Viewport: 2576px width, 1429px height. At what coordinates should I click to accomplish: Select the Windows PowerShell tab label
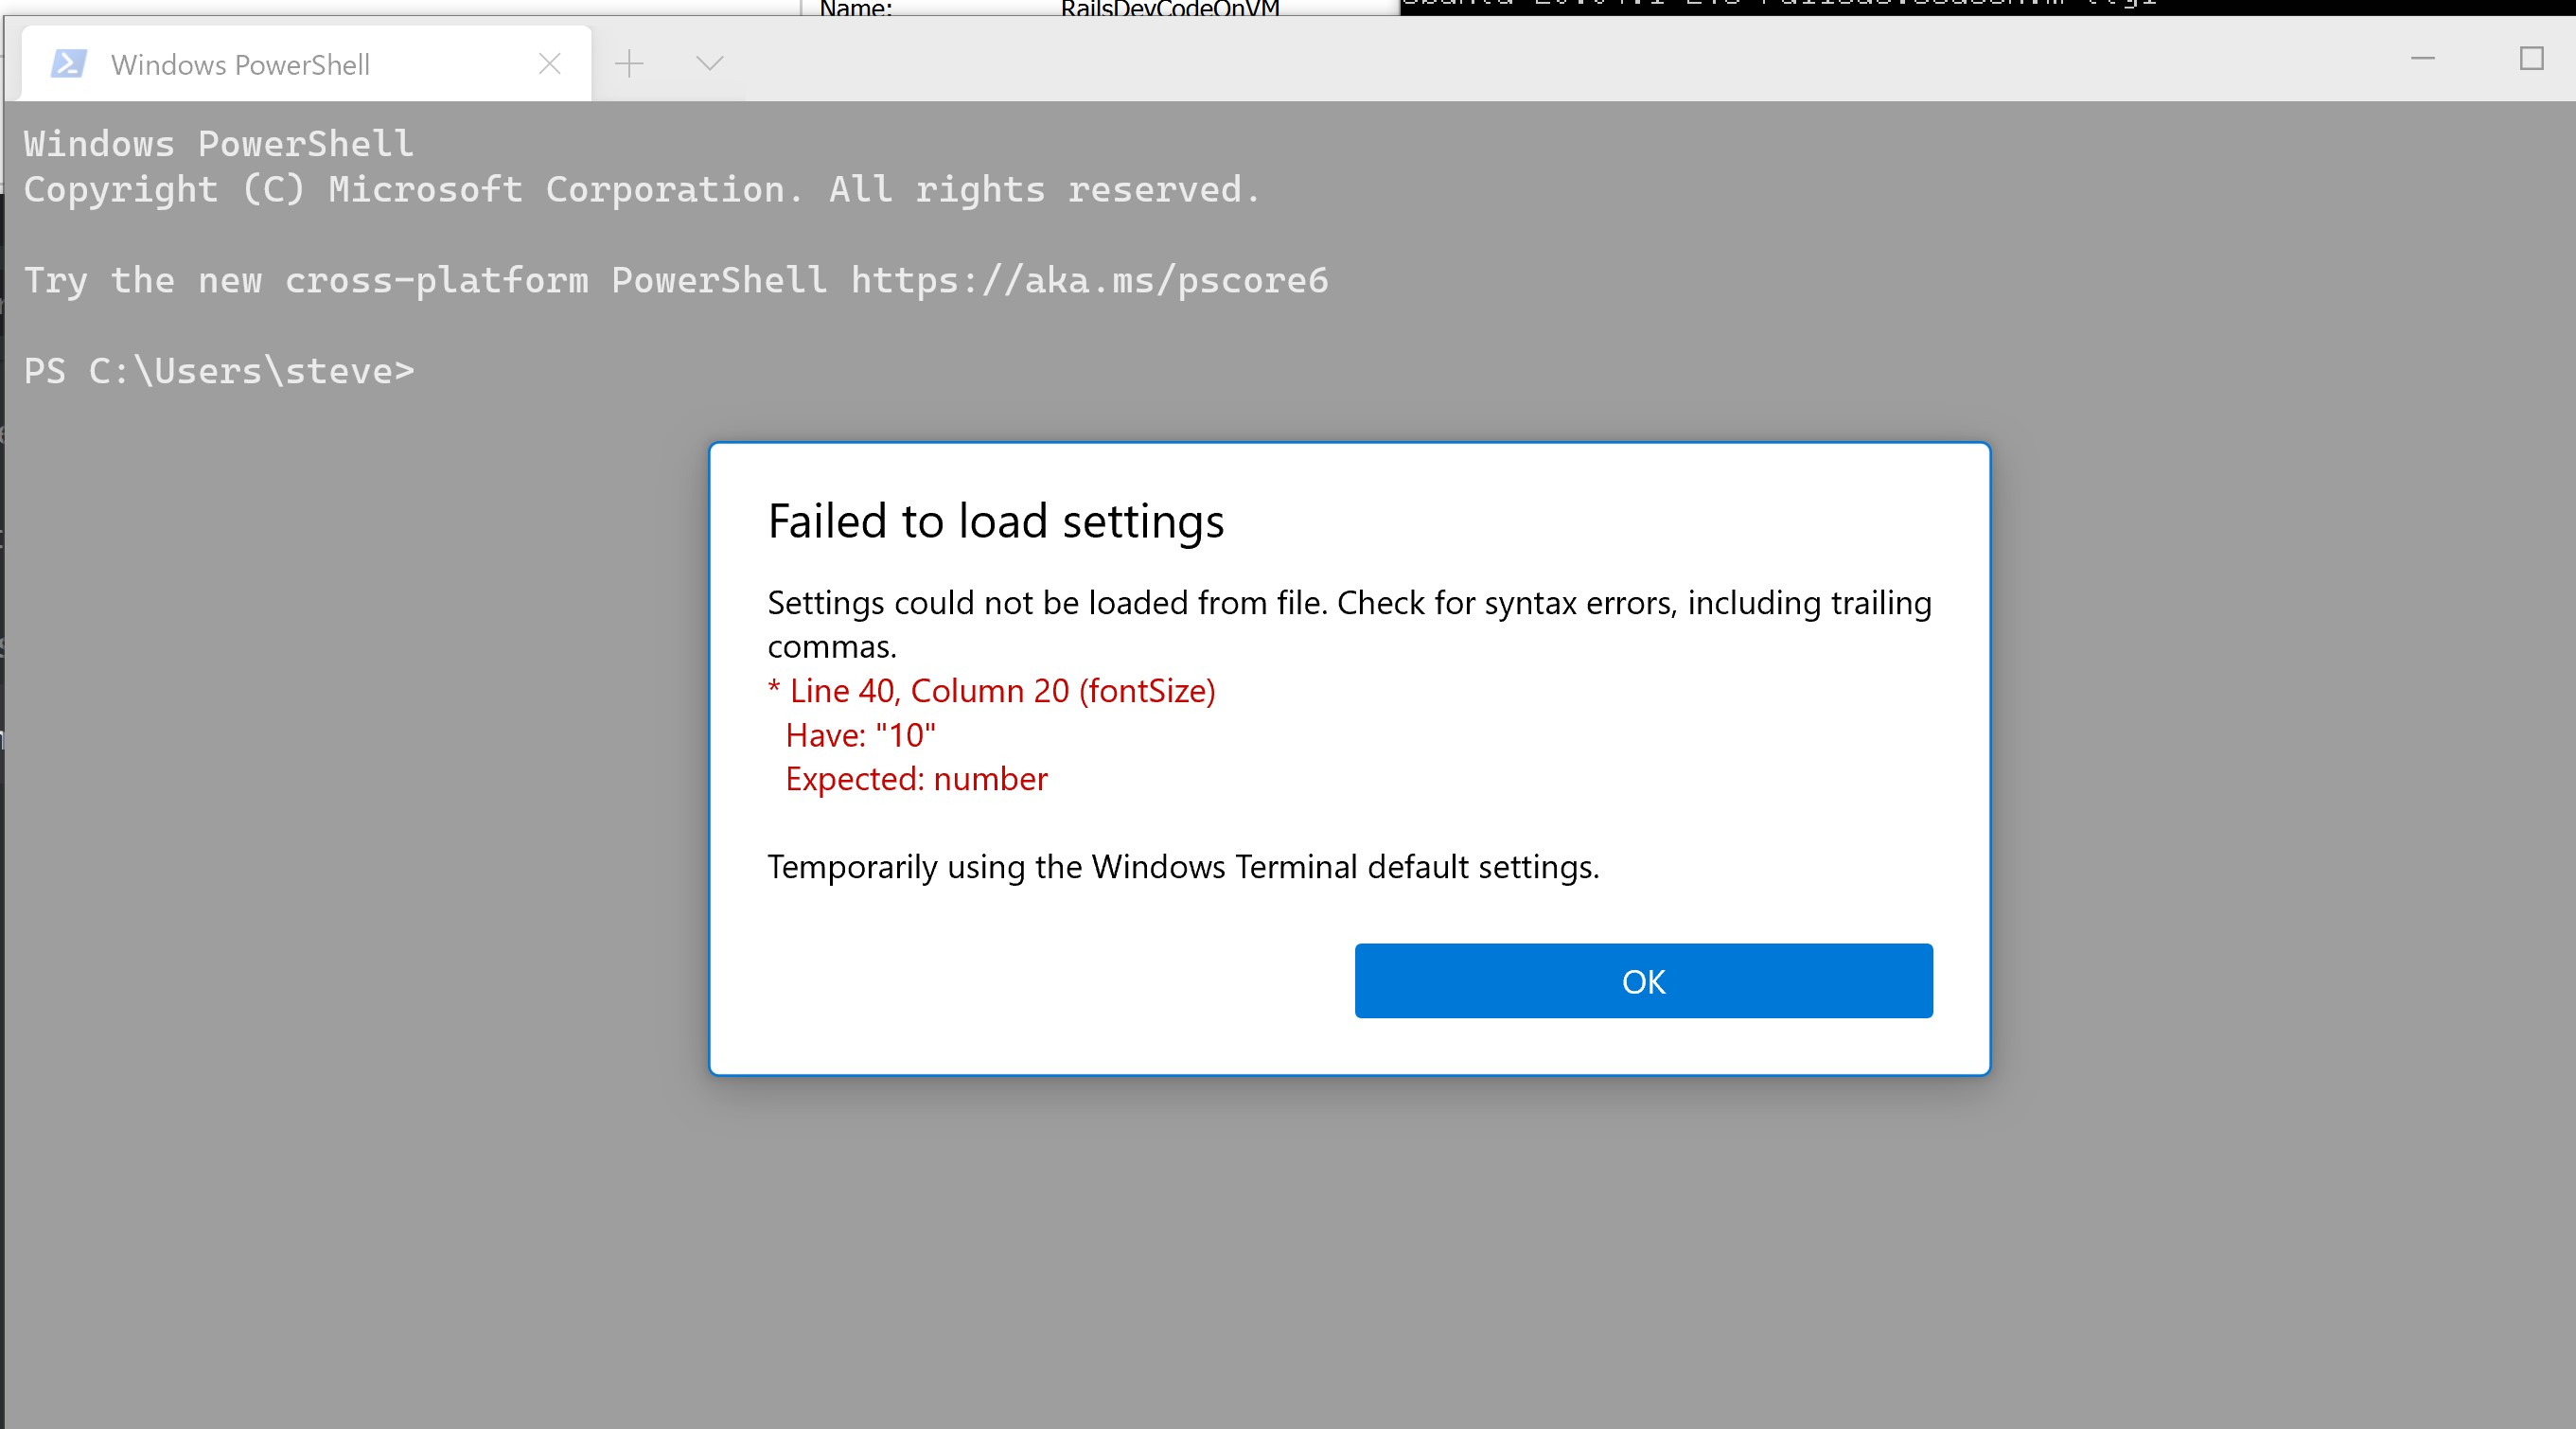point(240,65)
